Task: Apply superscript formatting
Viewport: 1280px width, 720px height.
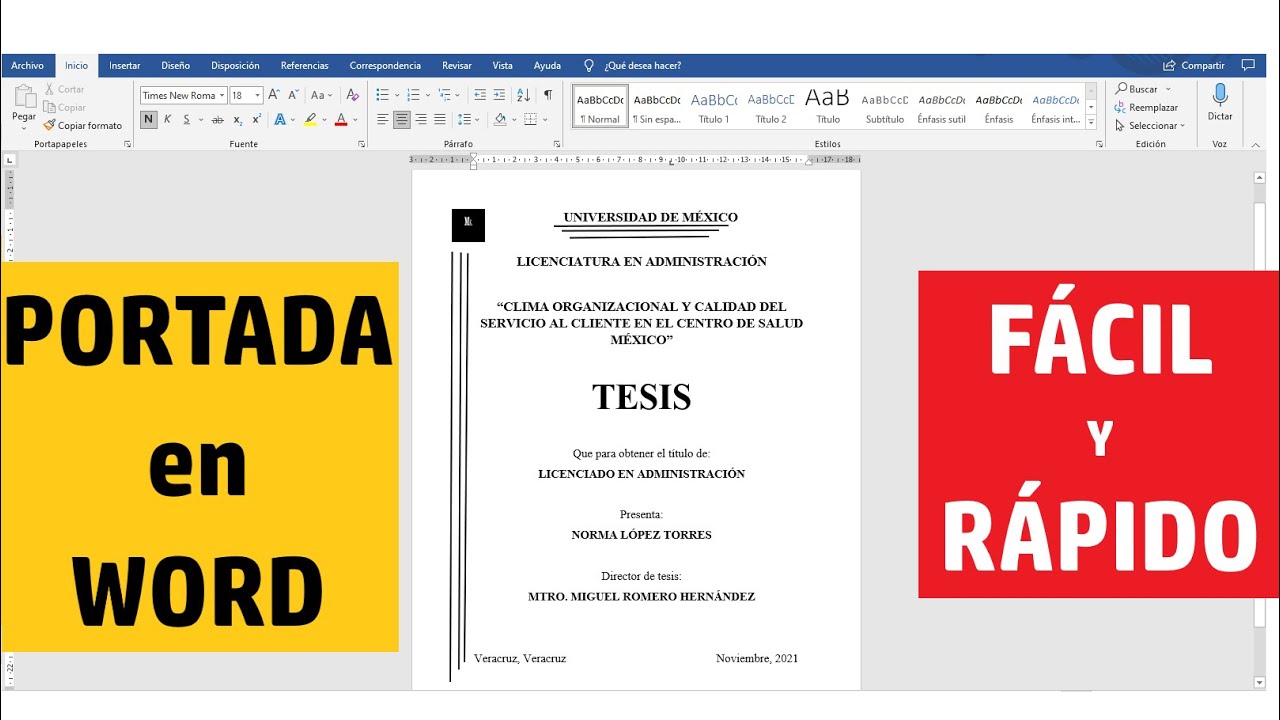Action: click(x=256, y=118)
